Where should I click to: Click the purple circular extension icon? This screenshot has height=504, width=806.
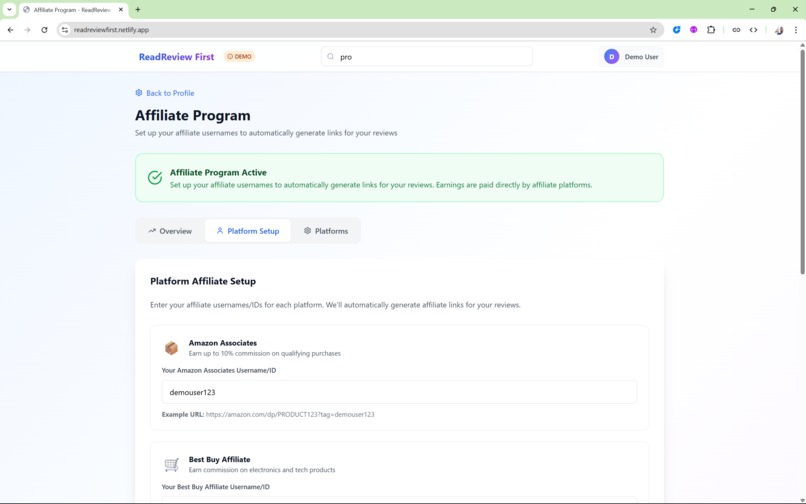[693, 30]
